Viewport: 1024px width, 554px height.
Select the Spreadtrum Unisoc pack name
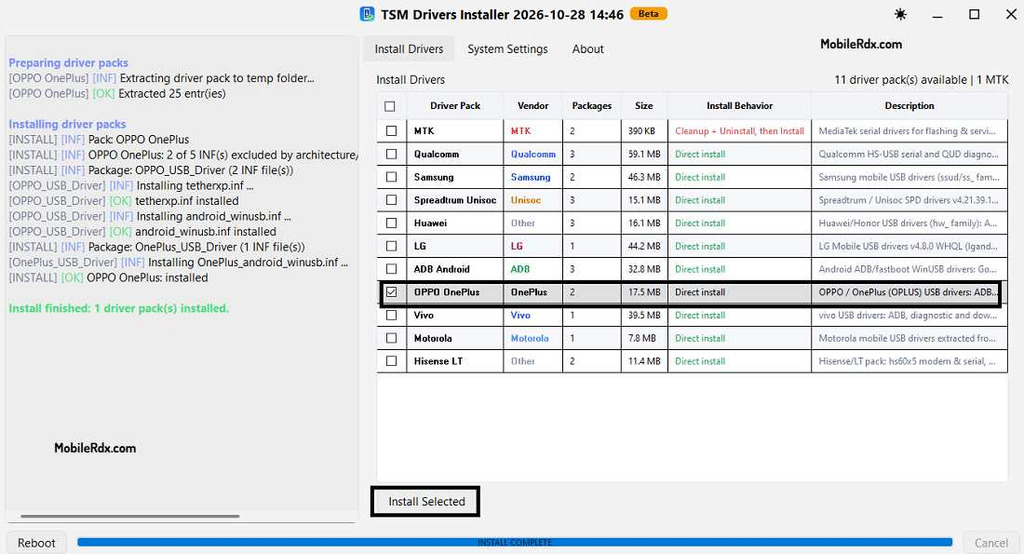(x=455, y=200)
